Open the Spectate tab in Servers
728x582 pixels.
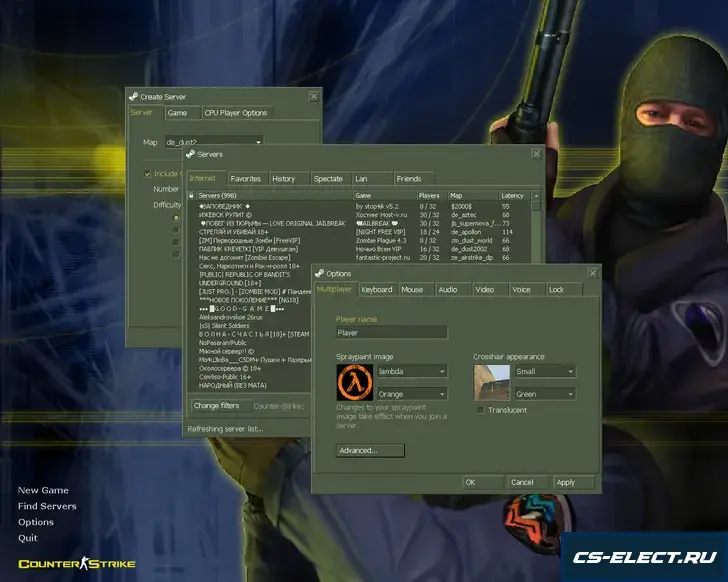(331, 179)
